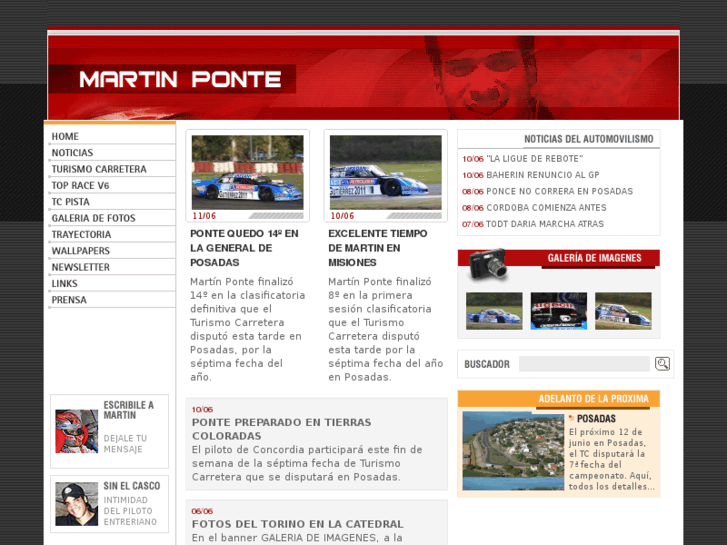Viewport: 727px width, 545px height.
Task: Open the LINKS menu item
Action: point(64,283)
